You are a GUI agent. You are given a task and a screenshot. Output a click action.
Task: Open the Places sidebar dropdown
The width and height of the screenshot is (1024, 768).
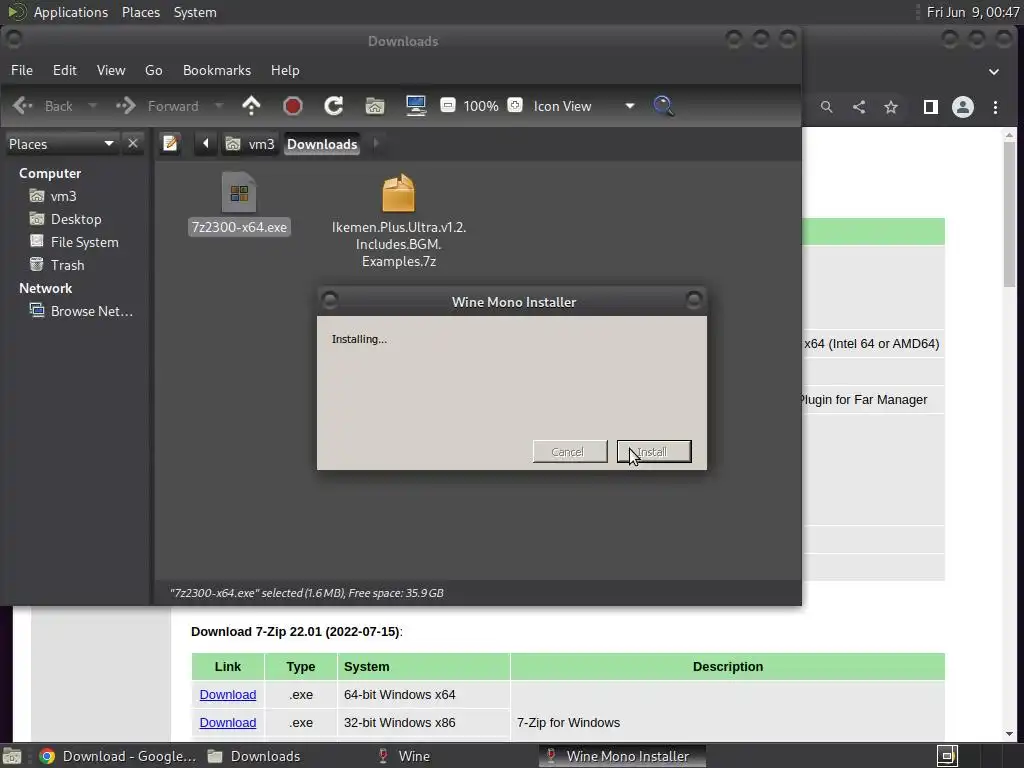pyautogui.click(x=61, y=144)
